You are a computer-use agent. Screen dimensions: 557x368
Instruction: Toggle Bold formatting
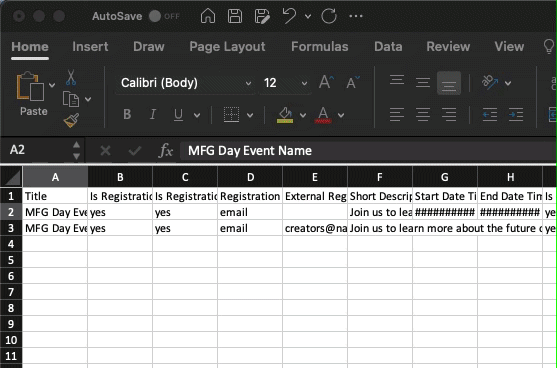(127, 115)
